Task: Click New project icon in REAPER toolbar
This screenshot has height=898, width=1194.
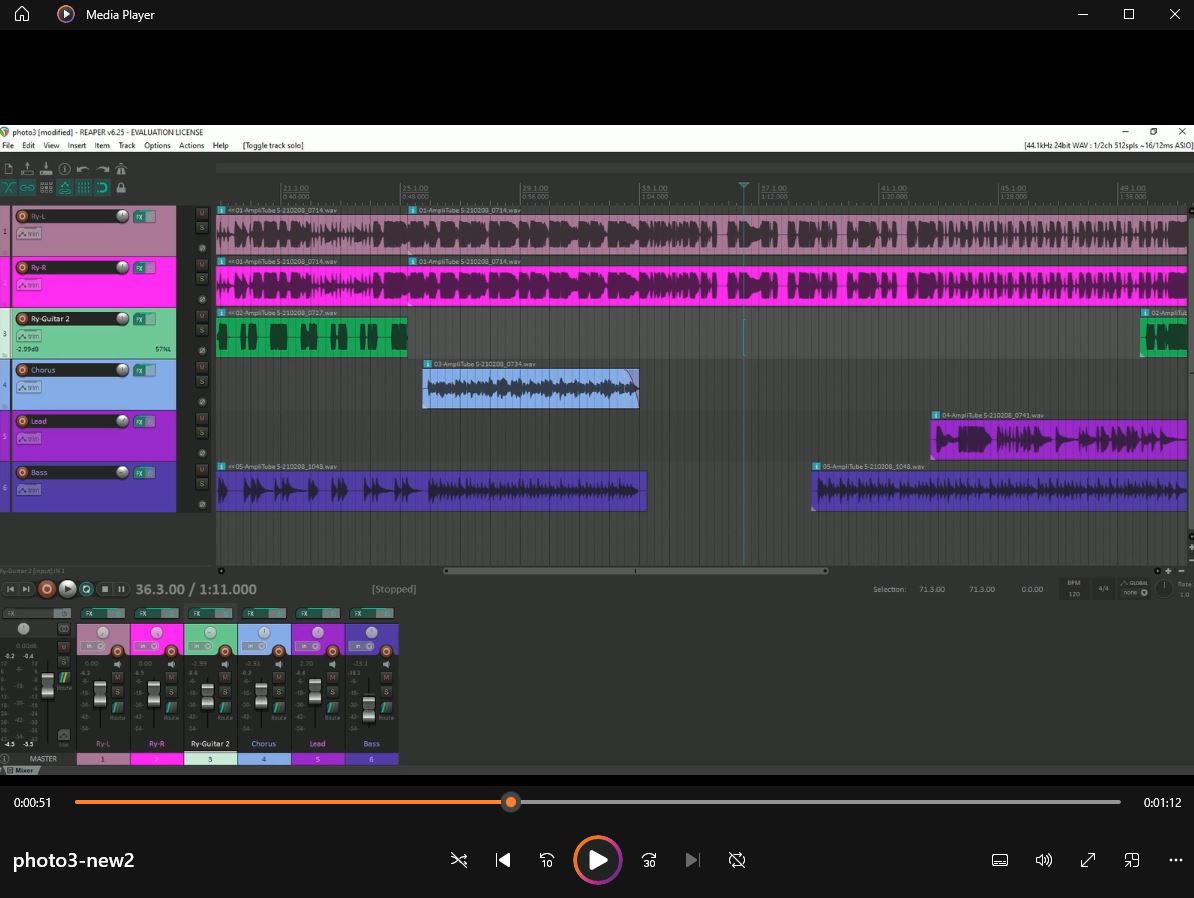Action: [8, 169]
